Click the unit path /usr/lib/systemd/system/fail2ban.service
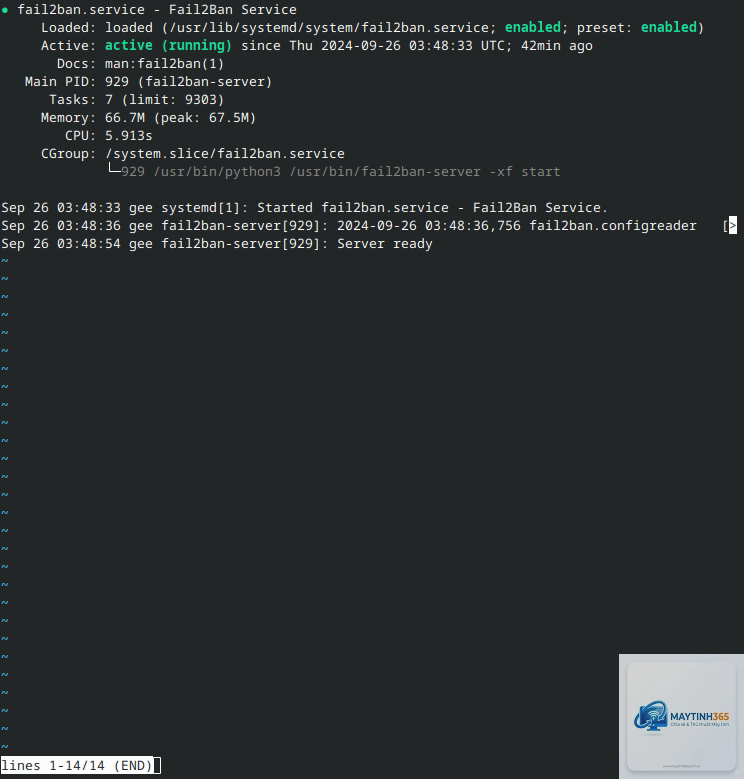744x779 pixels. [330, 28]
